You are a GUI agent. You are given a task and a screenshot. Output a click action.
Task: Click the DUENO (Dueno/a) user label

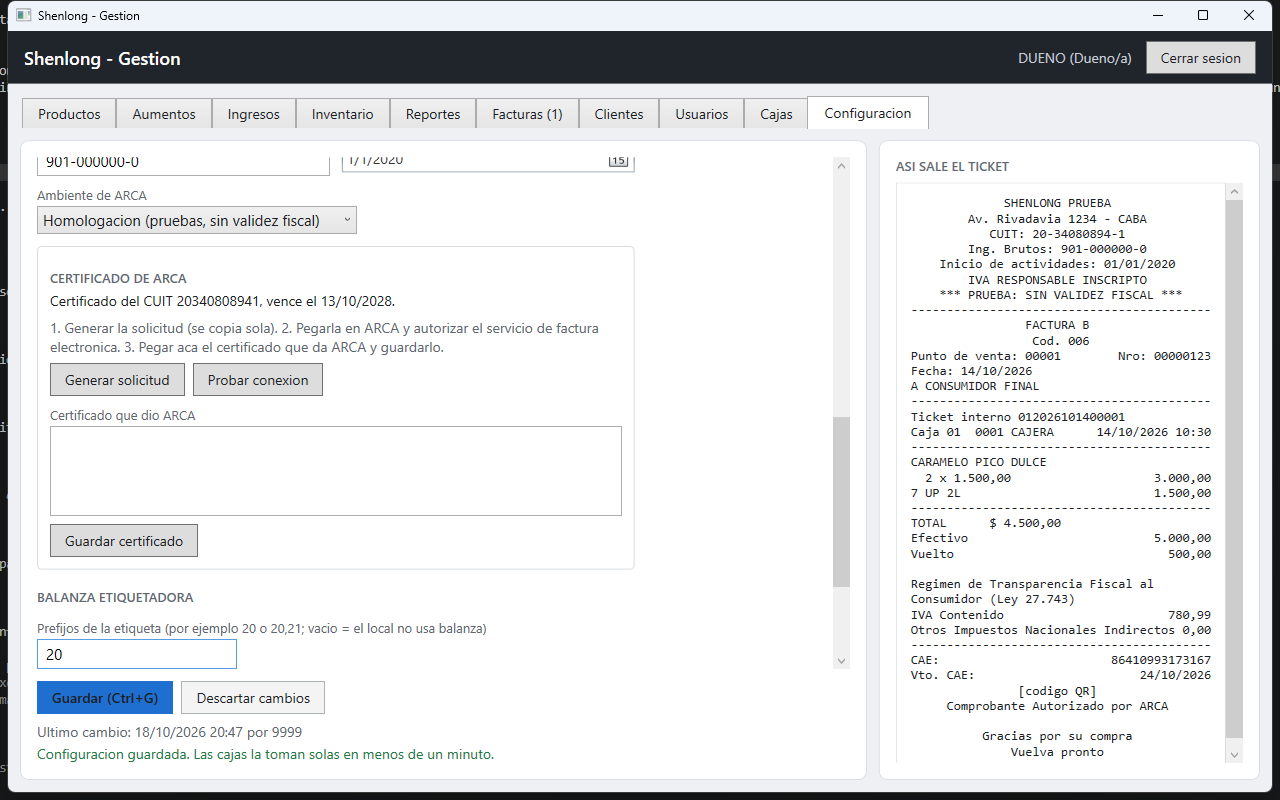pos(1075,58)
